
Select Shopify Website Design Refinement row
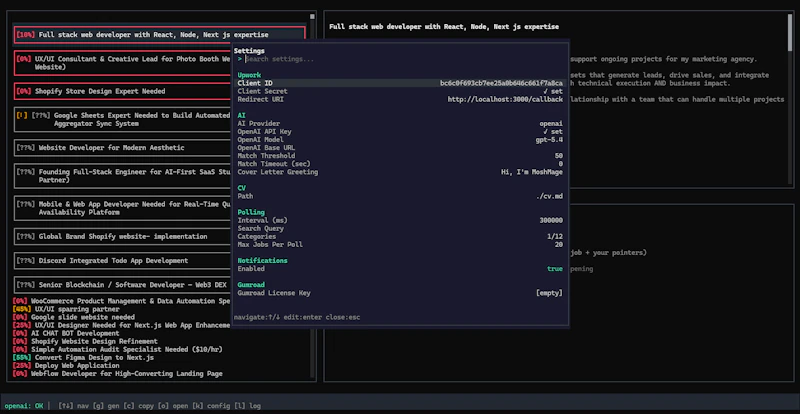point(85,342)
